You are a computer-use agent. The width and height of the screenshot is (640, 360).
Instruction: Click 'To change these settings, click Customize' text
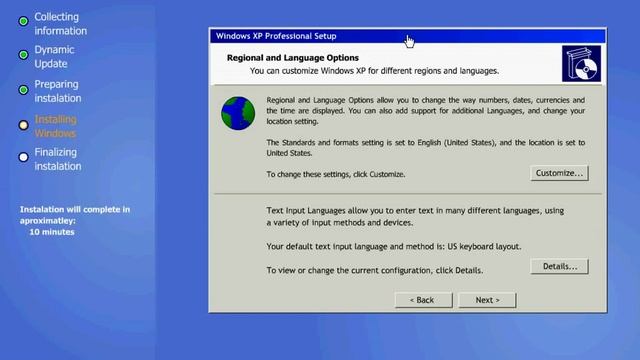click(x=336, y=174)
